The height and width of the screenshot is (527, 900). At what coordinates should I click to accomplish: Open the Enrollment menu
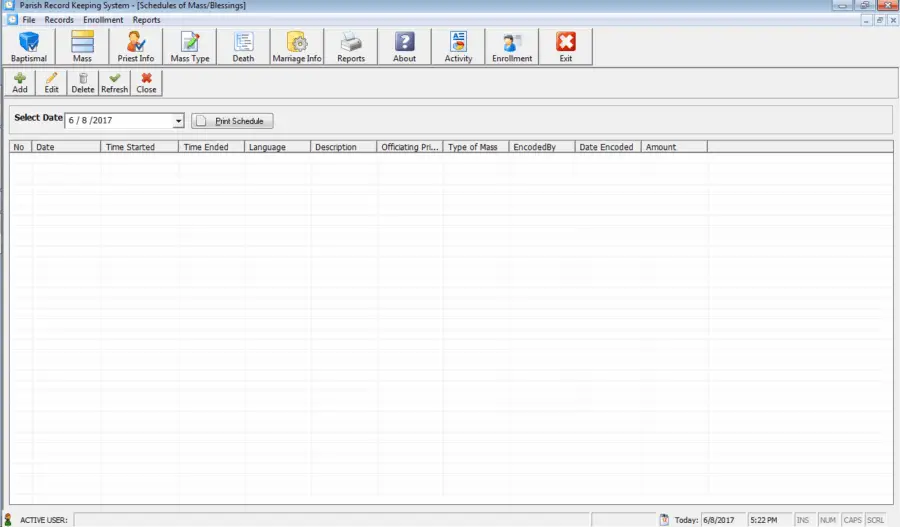tap(103, 20)
